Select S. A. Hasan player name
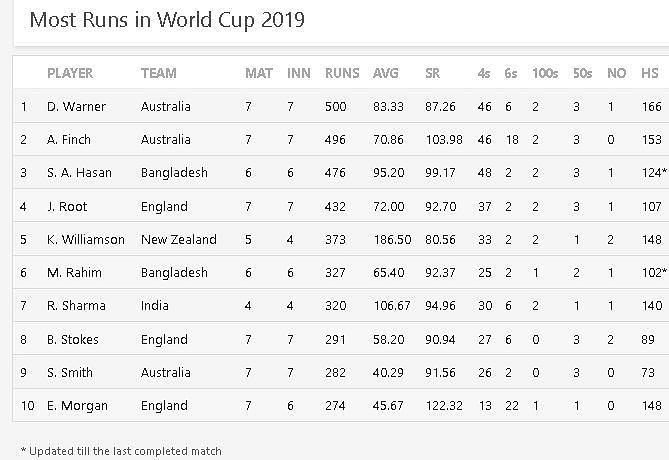Screen dimensions: 669x460 coord(79,173)
